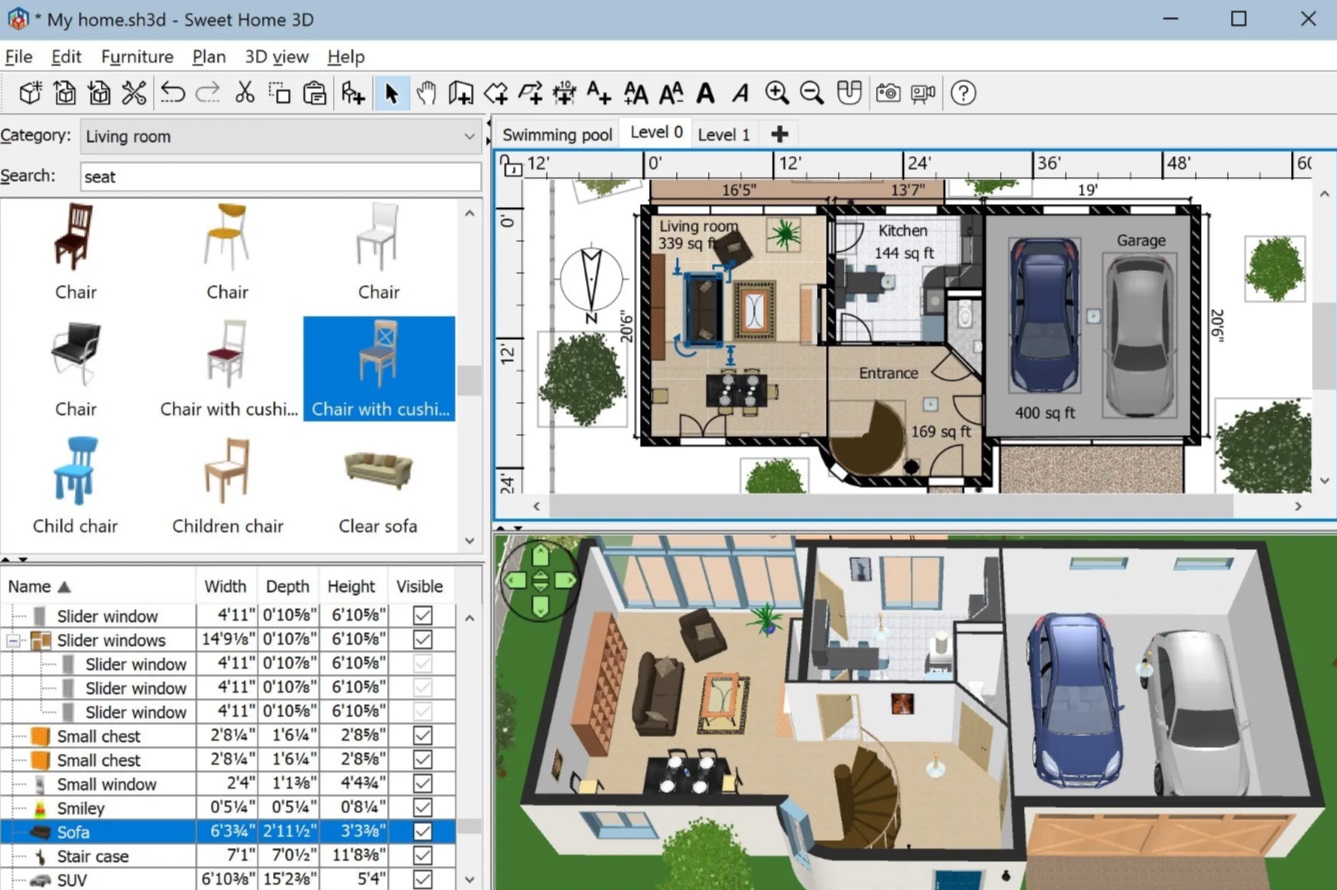Toggle Sofa visible checkbox
Viewport: 1337px width, 890px height.
[x=423, y=832]
